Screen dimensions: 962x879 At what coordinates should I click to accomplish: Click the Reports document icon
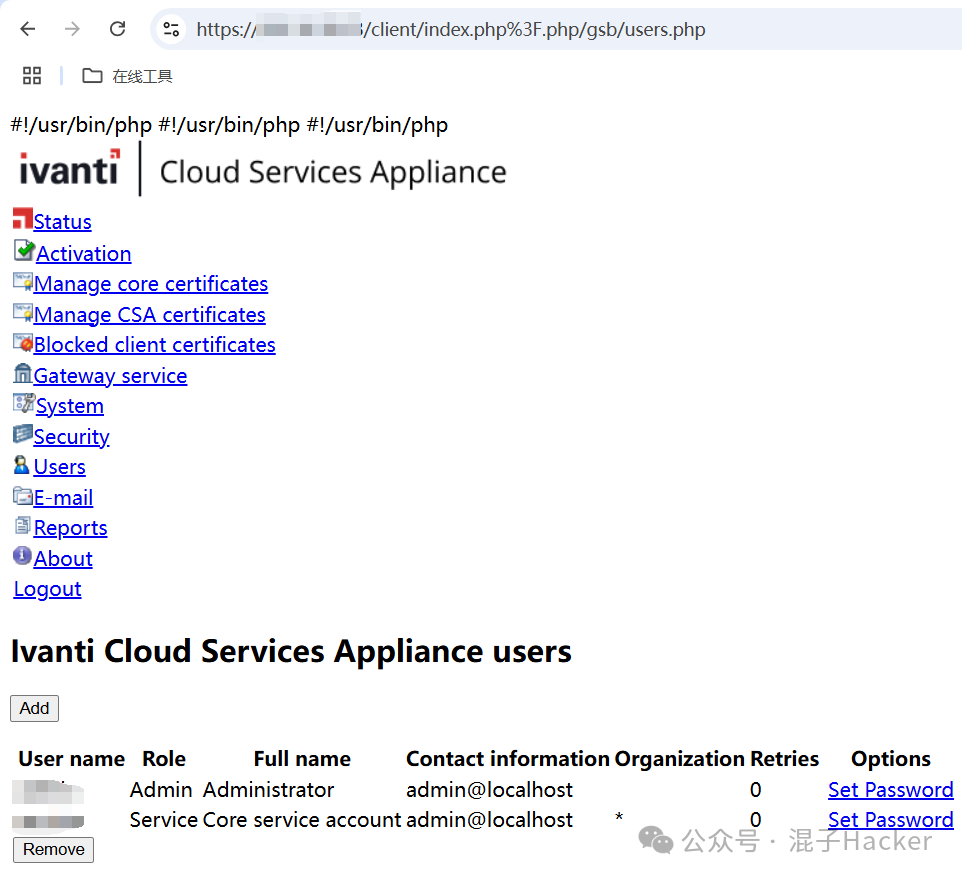23,525
